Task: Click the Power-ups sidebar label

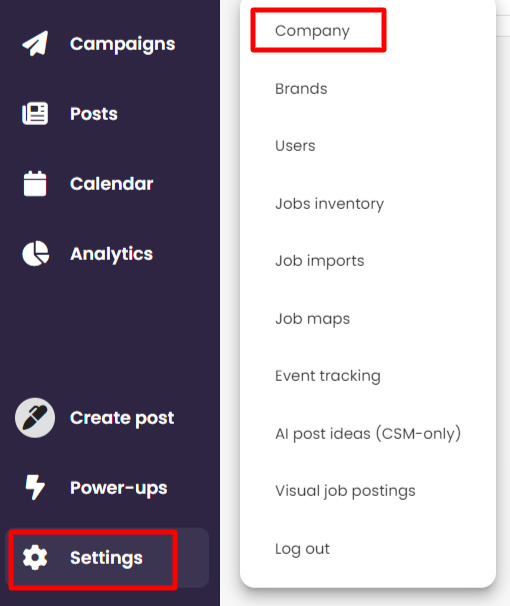Action: tap(119, 488)
